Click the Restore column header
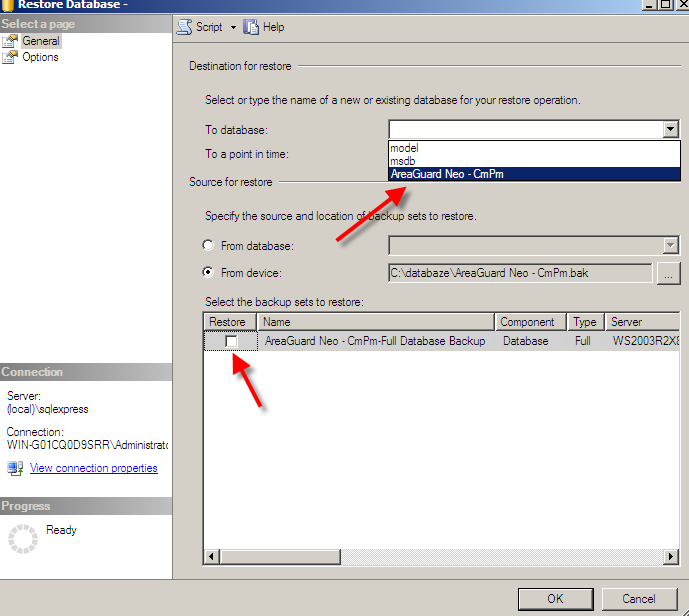 (230, 322)
